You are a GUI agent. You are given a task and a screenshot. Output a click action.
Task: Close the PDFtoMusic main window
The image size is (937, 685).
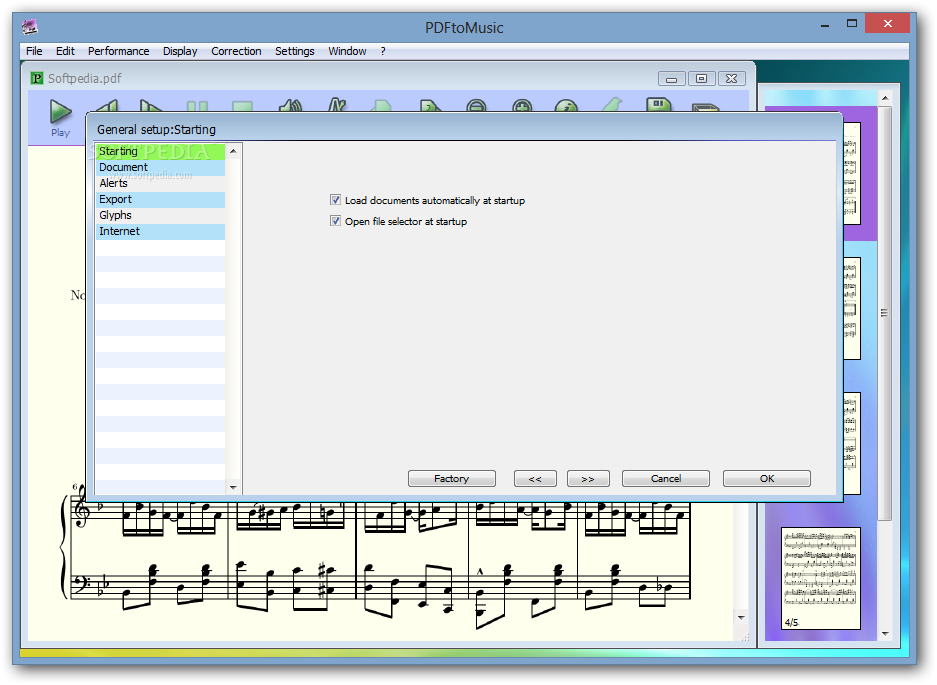click(x=887, y=23)
